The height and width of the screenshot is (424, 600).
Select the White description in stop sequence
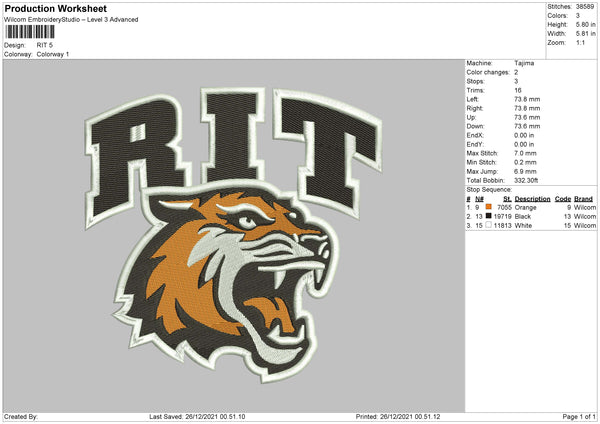coord(523,226)
